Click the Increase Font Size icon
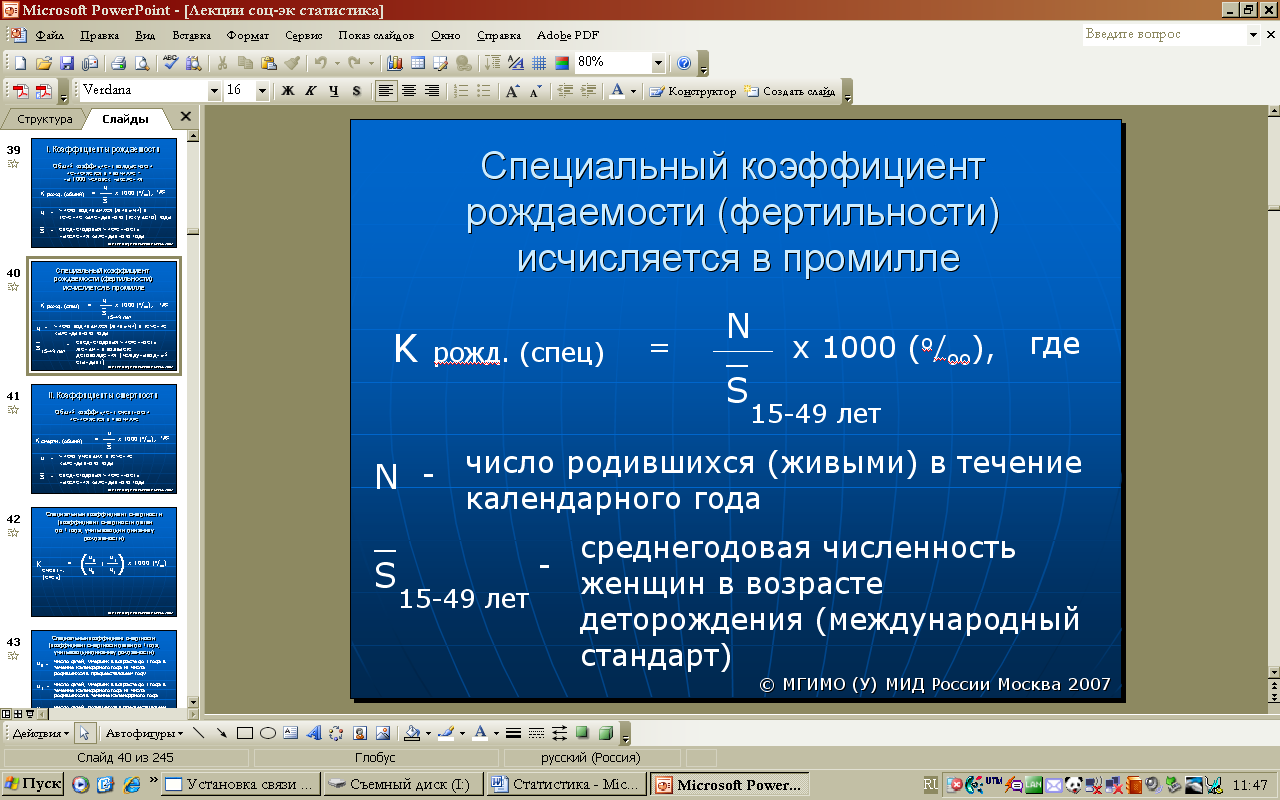 click(x=512, y=91)
